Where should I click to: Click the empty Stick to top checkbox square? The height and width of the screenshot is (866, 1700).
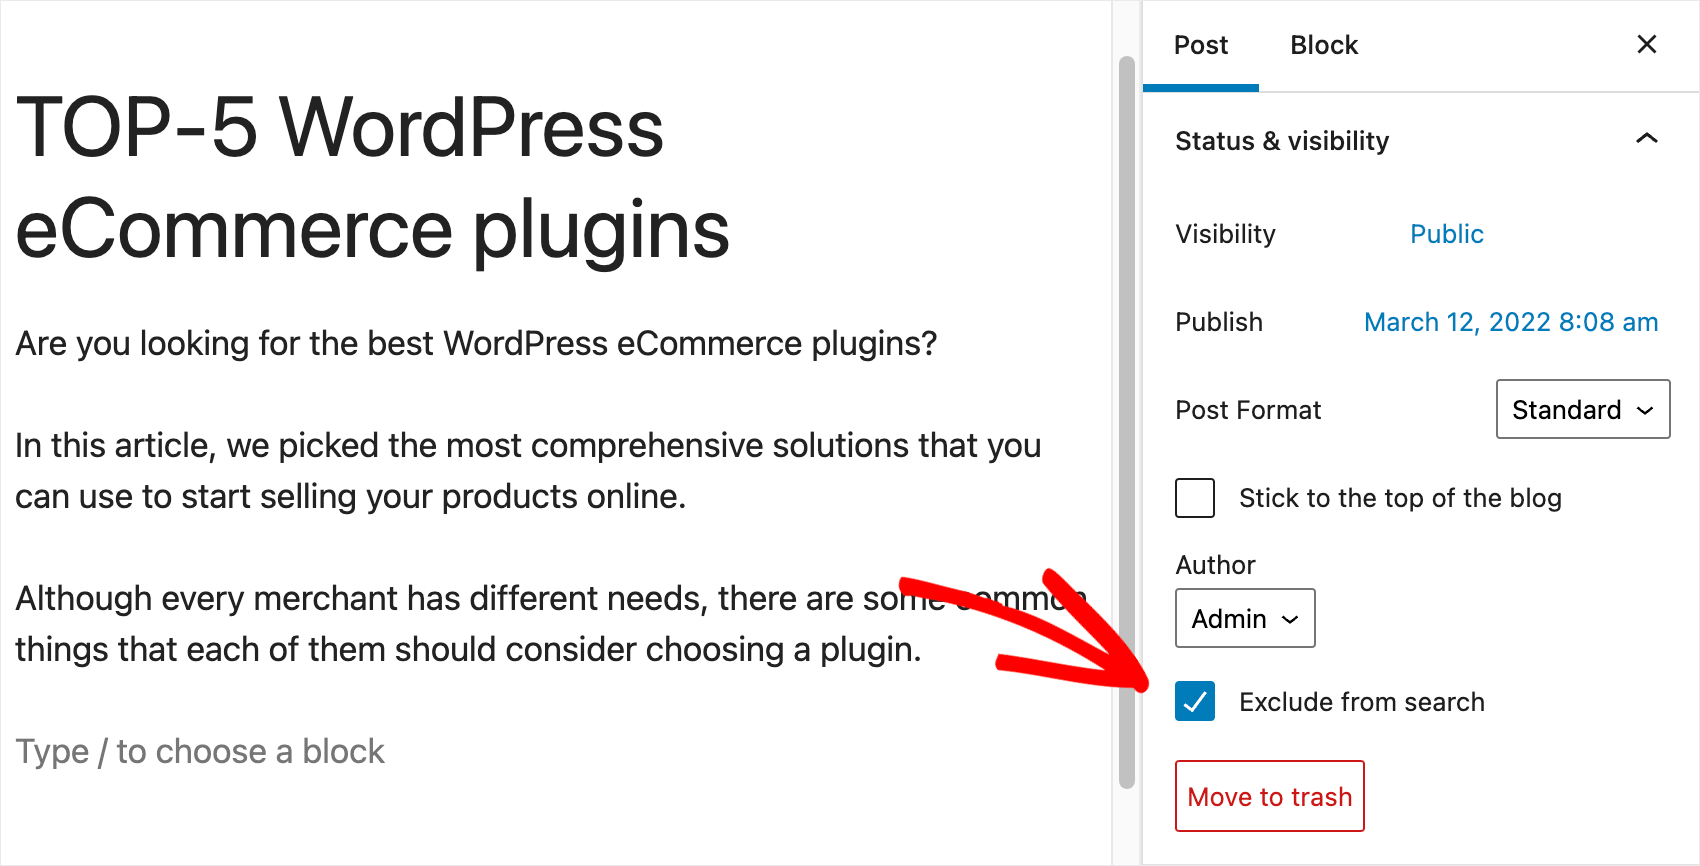[x=1194, y=498]
